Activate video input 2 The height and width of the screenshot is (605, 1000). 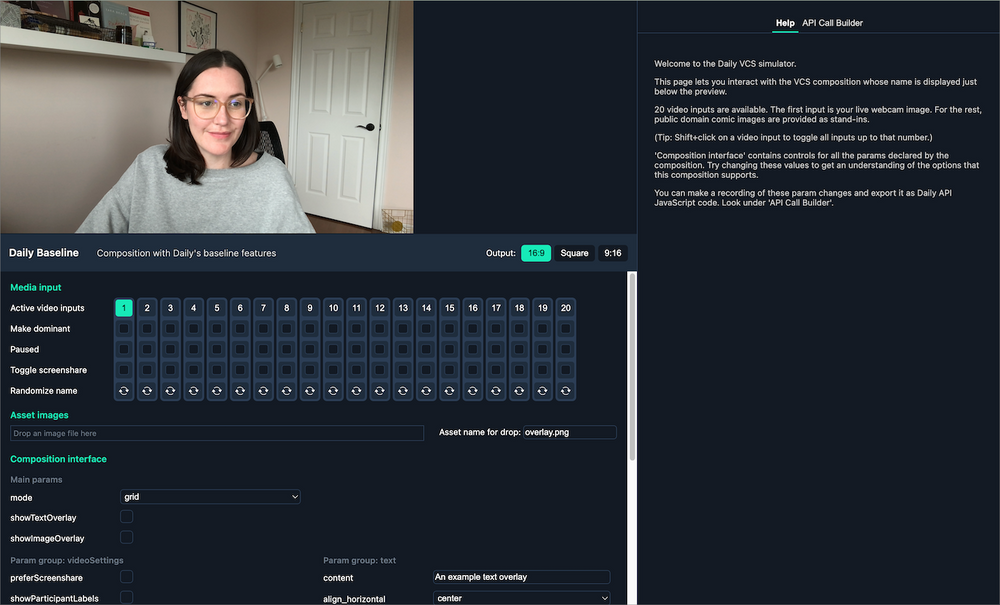[x=147, y=308]
